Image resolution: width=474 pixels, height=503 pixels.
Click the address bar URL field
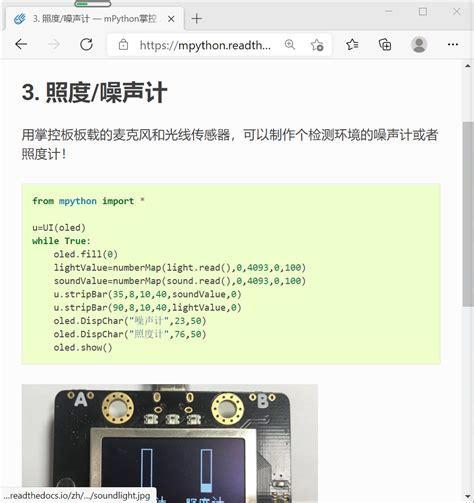[205, 45]
